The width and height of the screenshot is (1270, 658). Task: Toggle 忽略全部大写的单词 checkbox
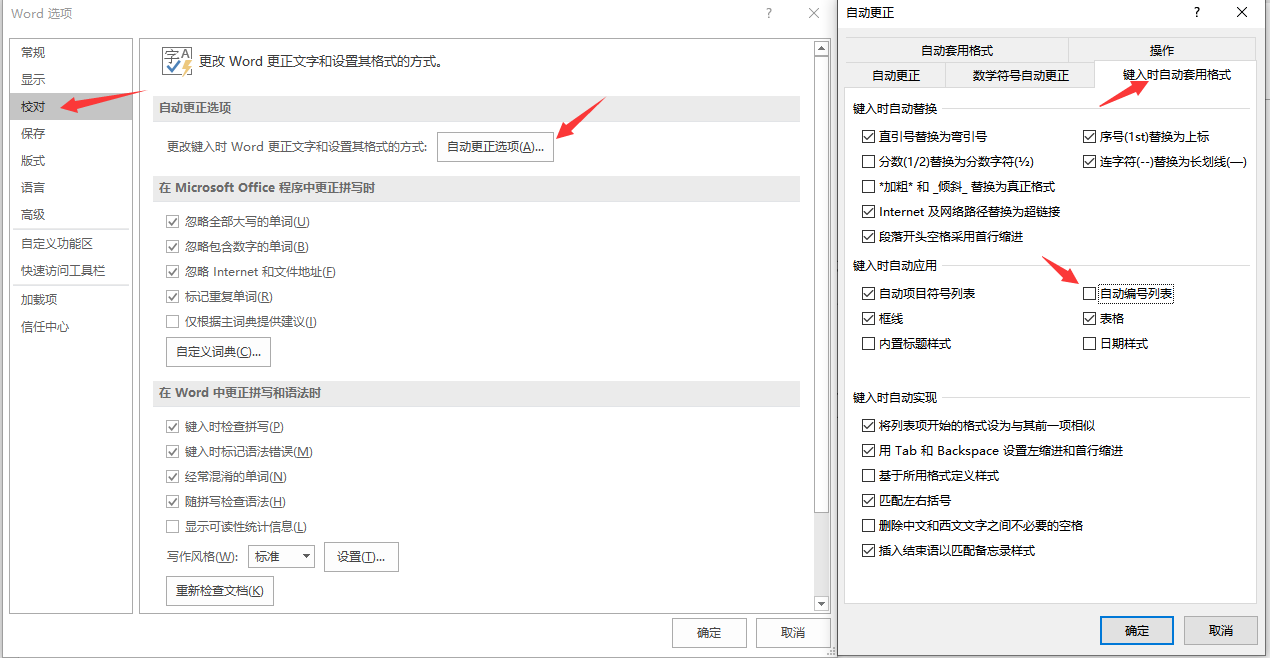[172, 221]
